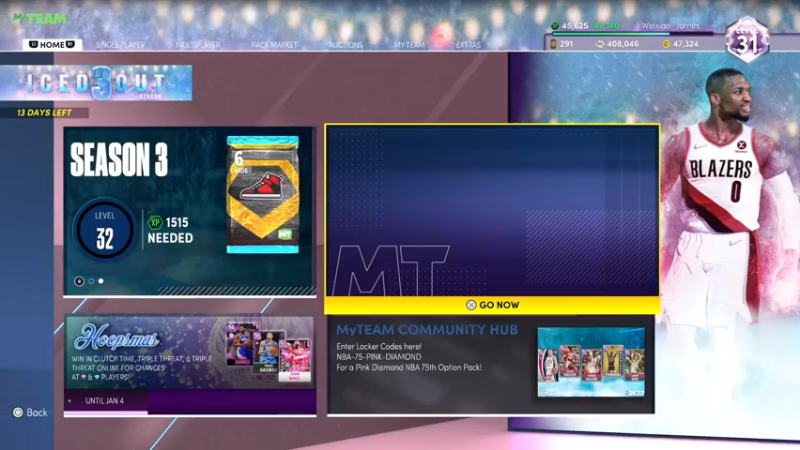This screenshot has height=450, width=800.
Task: Switch to the Multiplayer tab
Action: [x=198, y=45]
